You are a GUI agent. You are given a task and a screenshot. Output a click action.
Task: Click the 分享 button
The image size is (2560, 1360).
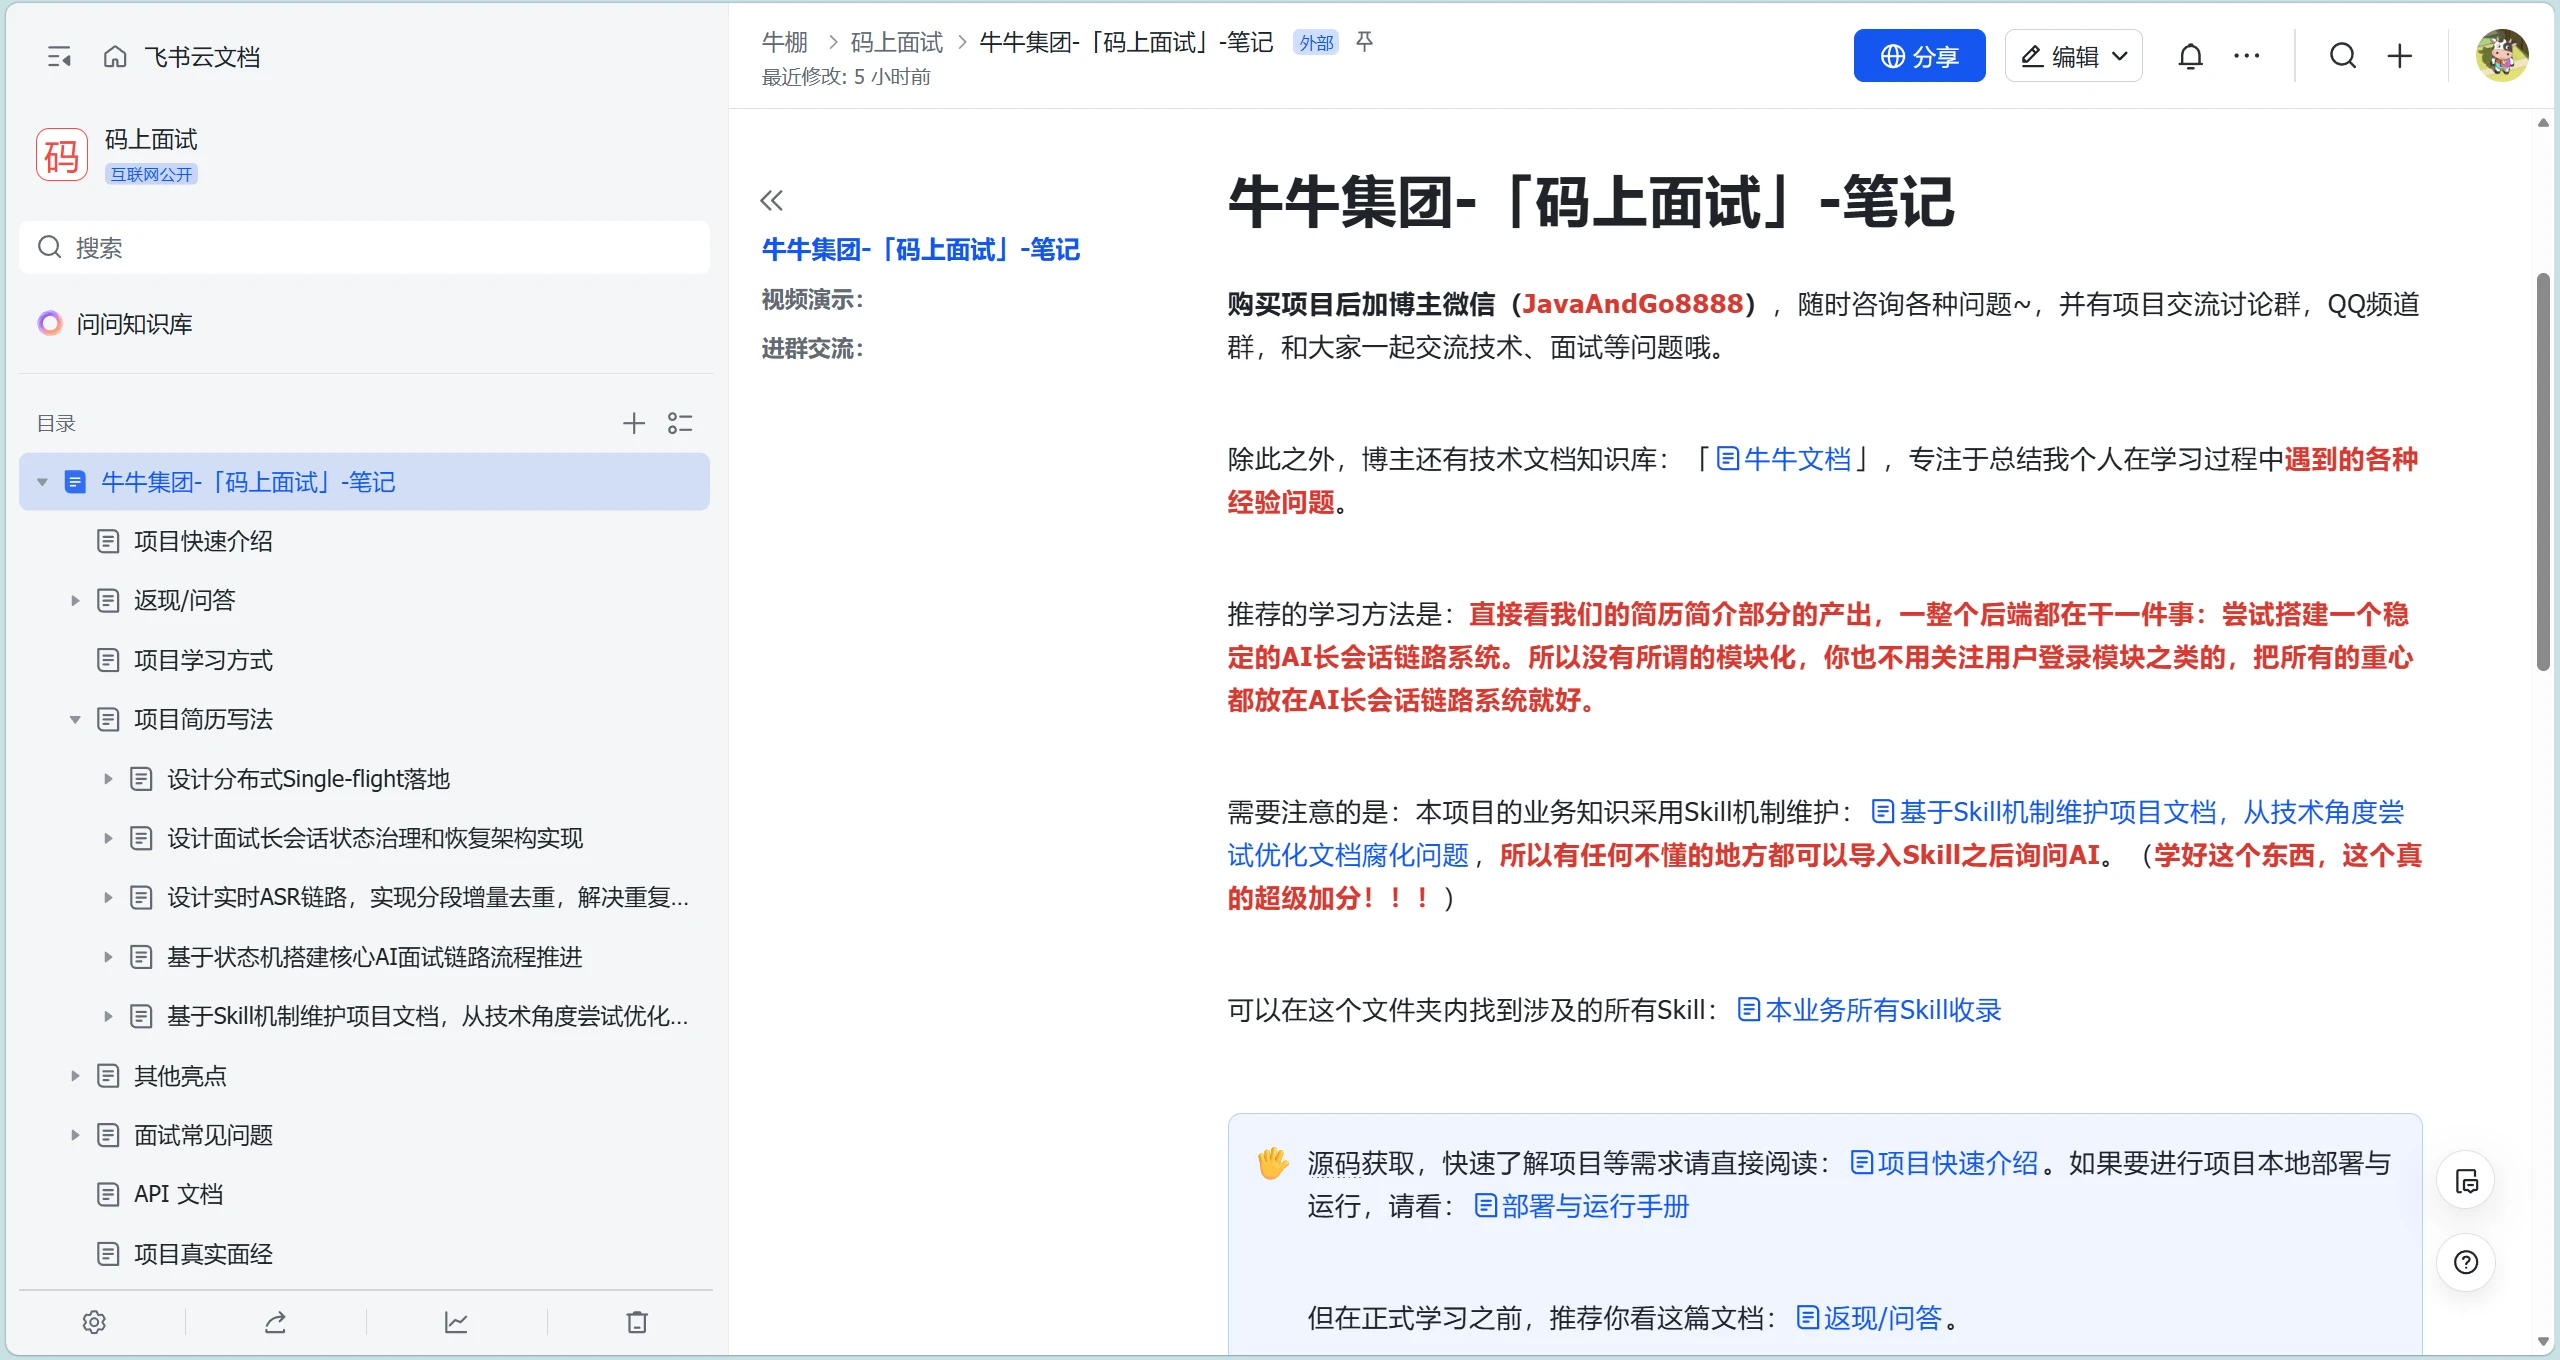coord(1919,56)
